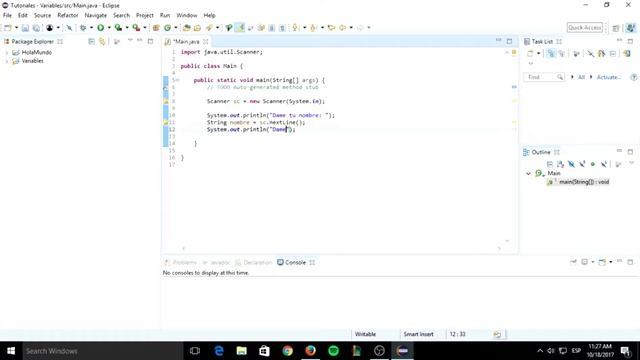Viewport: 640px width, 360px height.
Task: Toggle Hide Static Members in Outline
Action: (x=582, y=164)
